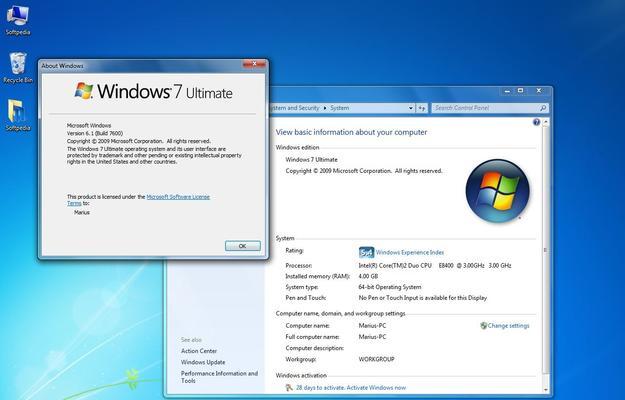Click OK in the About Windows dialog

point(242,246)
